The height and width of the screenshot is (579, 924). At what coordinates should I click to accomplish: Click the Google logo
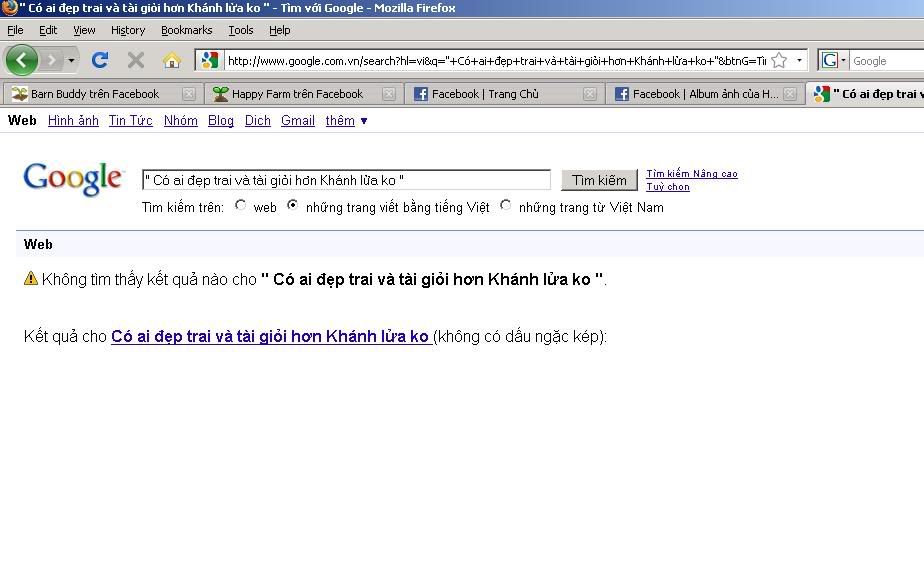74,178
